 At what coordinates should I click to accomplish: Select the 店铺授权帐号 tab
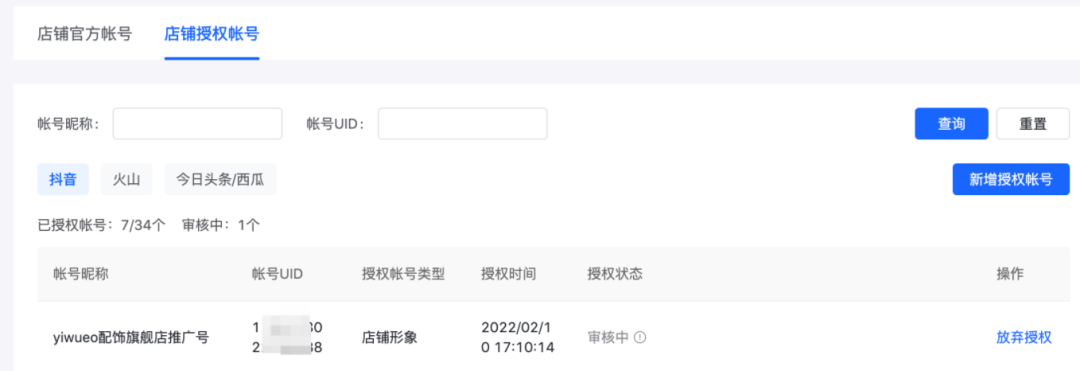tap(211, 33)
